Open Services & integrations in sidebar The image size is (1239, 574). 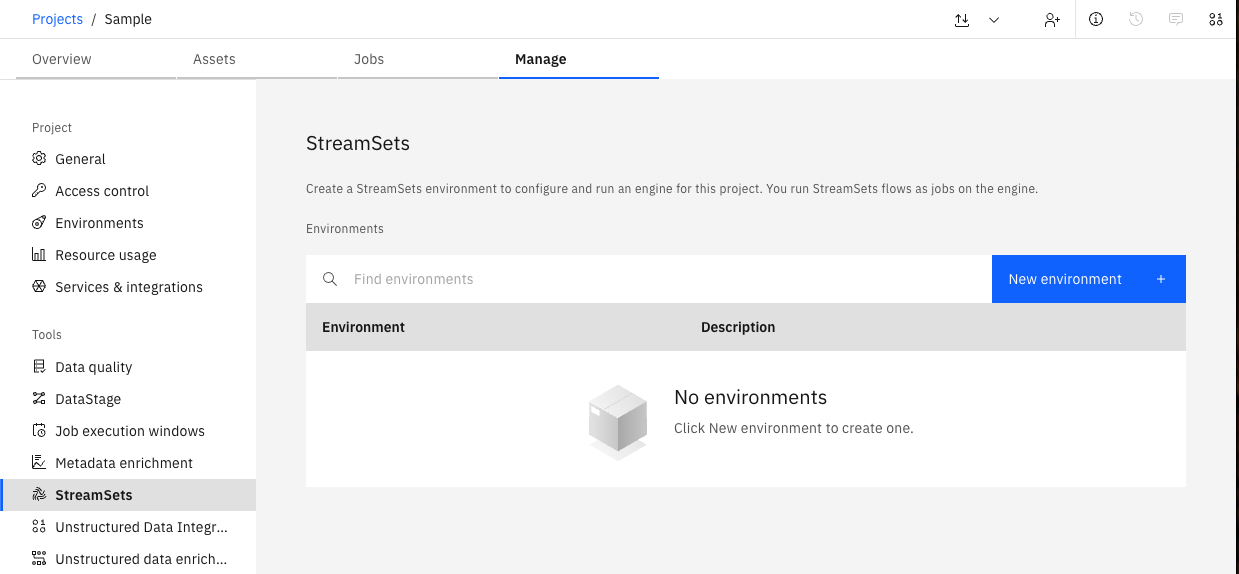(128, 287)
